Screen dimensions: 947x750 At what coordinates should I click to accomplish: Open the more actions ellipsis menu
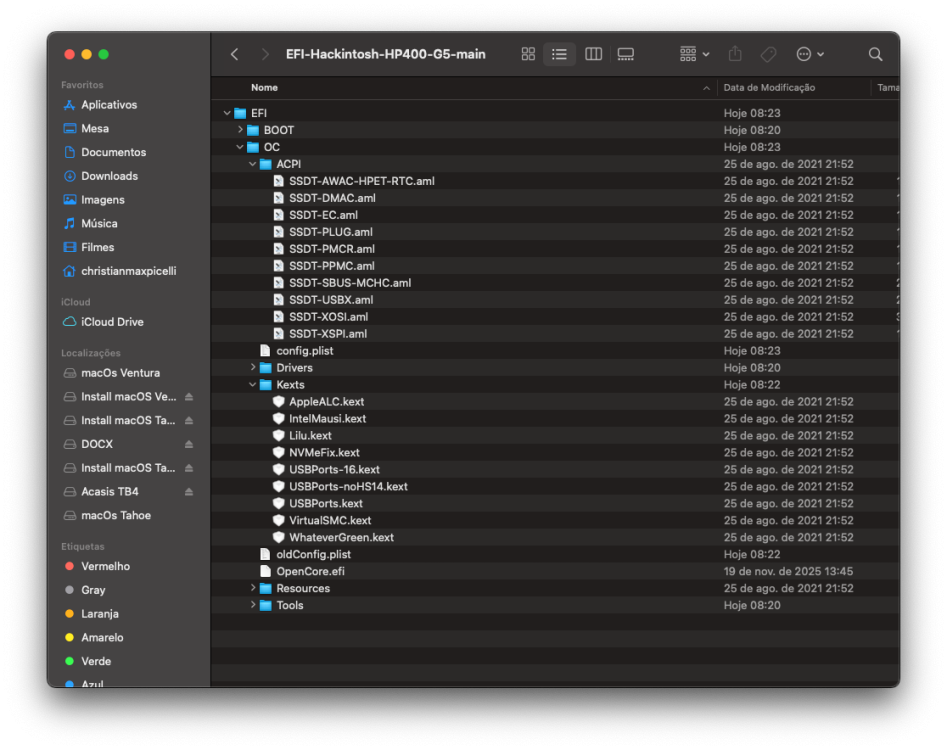(810, 54)
